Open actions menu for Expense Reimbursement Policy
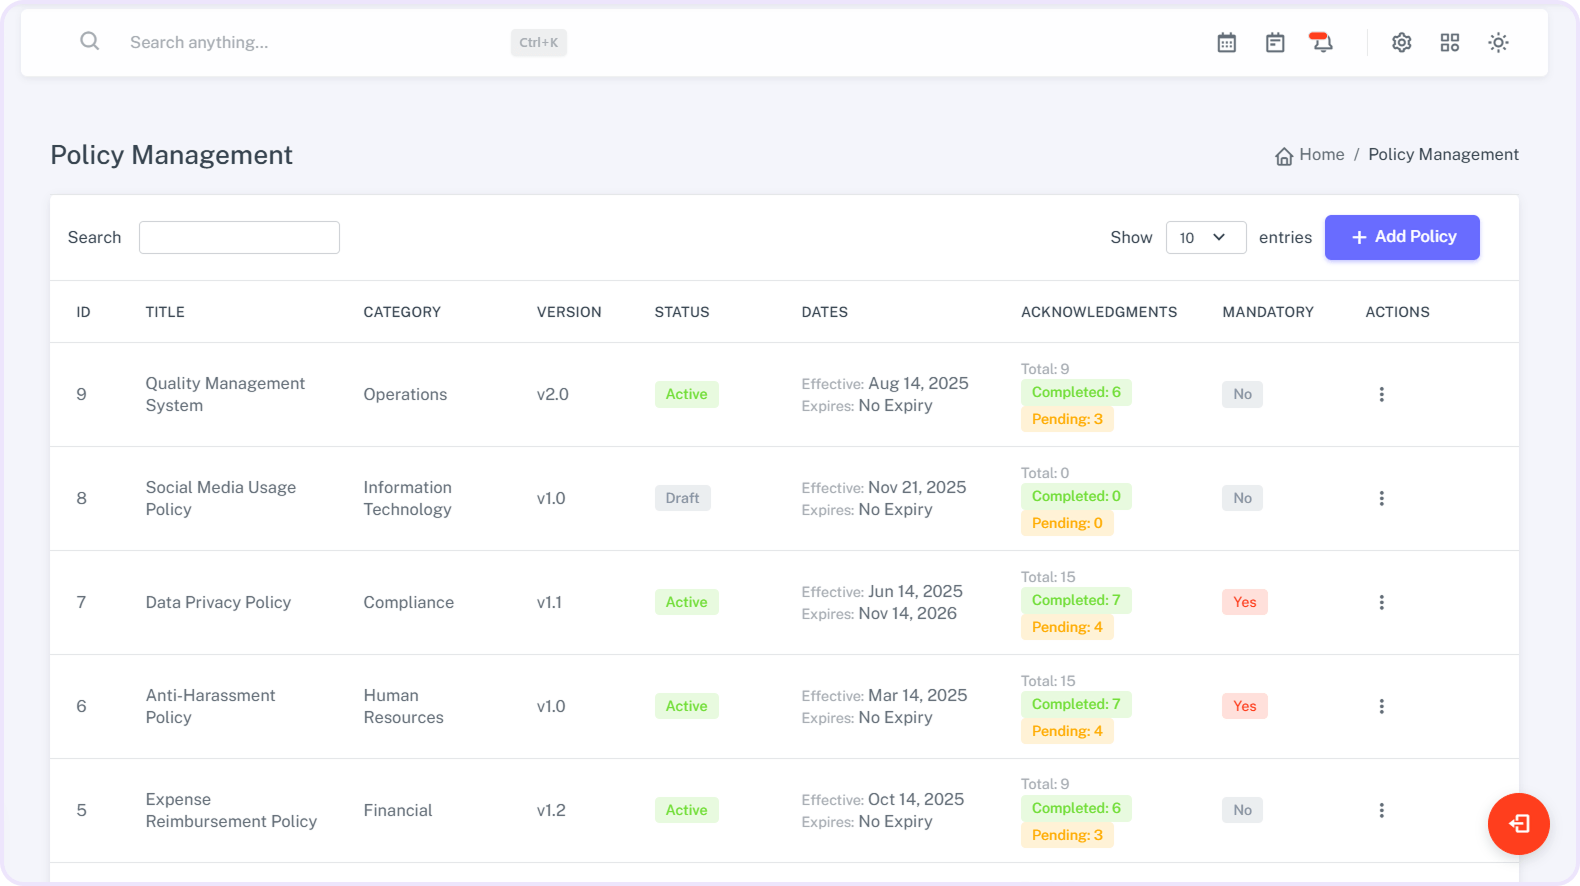Viewport: 1580px width, 886px height. click(x=1381, y=811)
